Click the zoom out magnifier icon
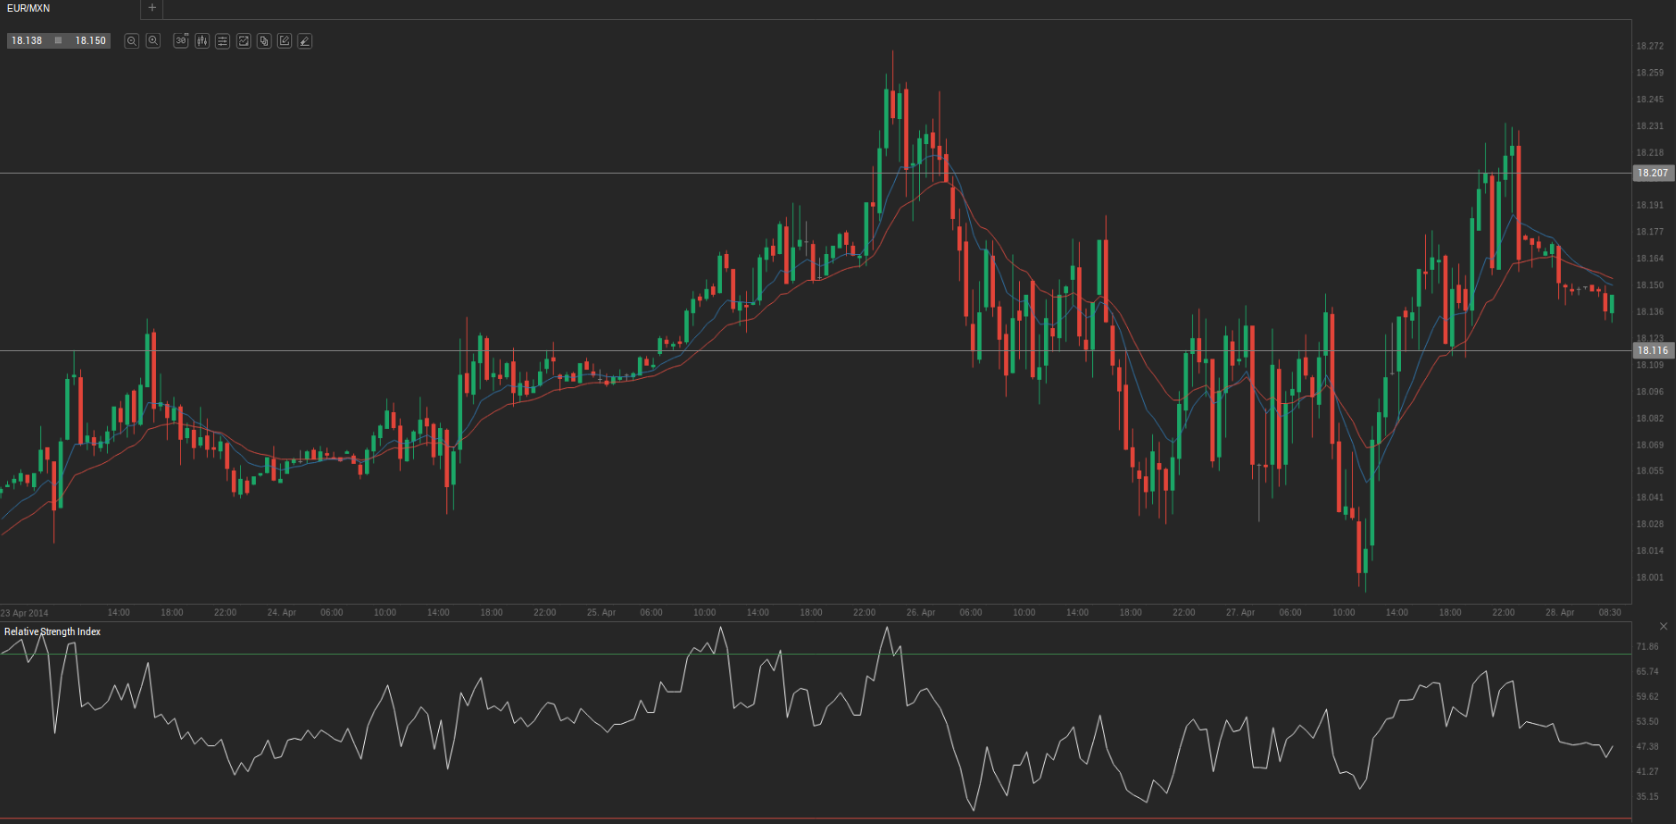1676x824 pixels. [x=131, y=41]
